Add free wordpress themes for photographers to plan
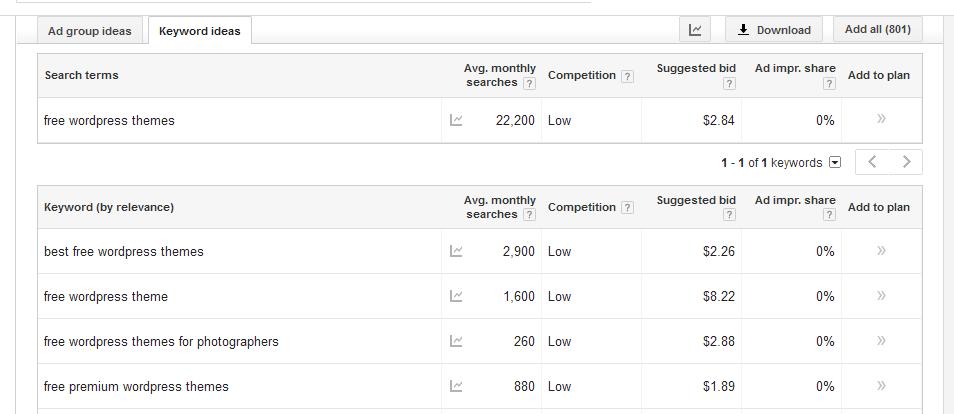 point(881,340)
